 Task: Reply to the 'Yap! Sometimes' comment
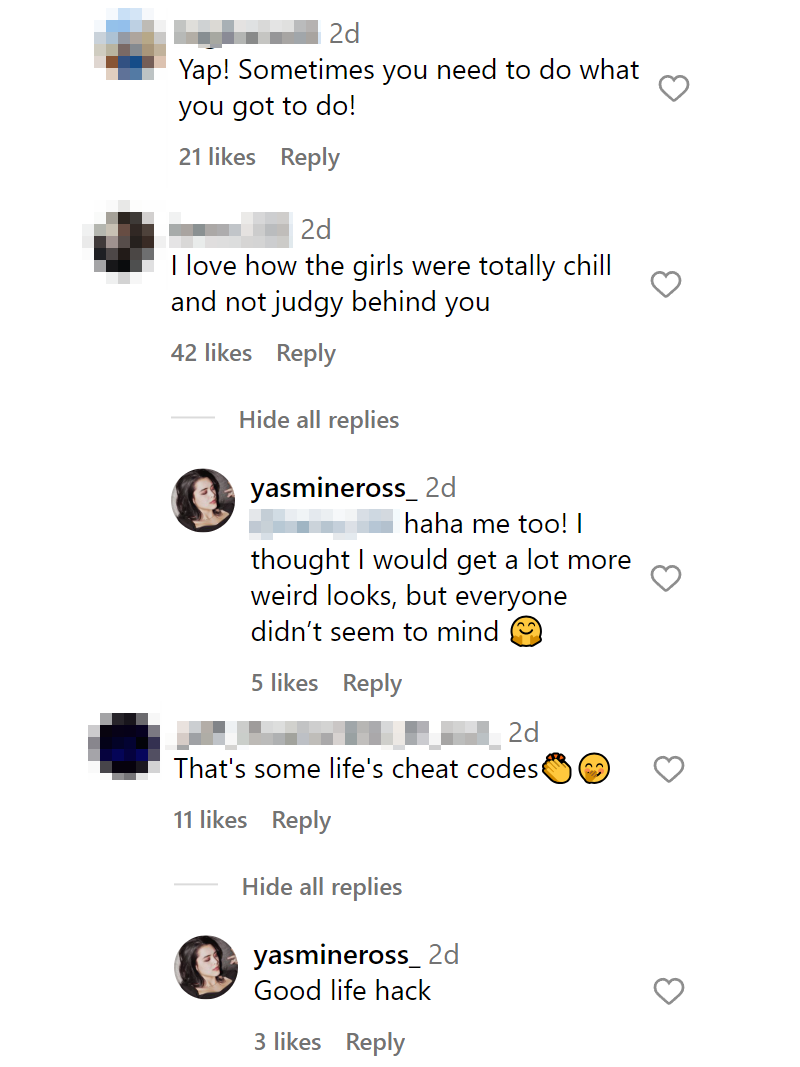310,157
